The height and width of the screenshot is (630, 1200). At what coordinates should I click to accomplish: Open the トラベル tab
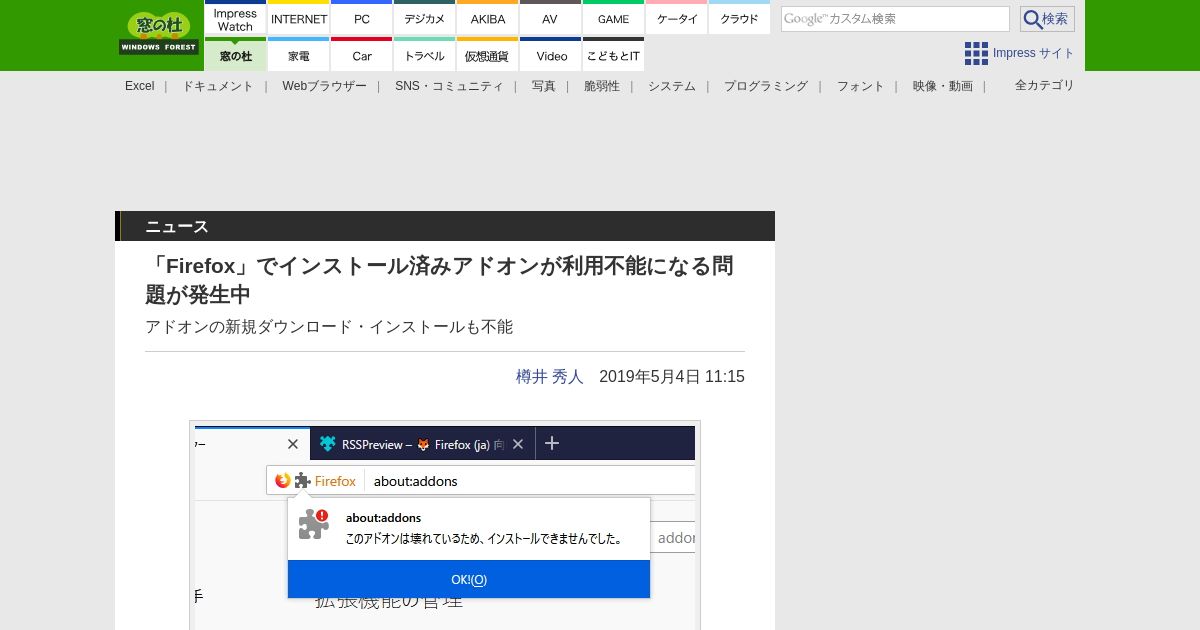[x=425, y=55]
